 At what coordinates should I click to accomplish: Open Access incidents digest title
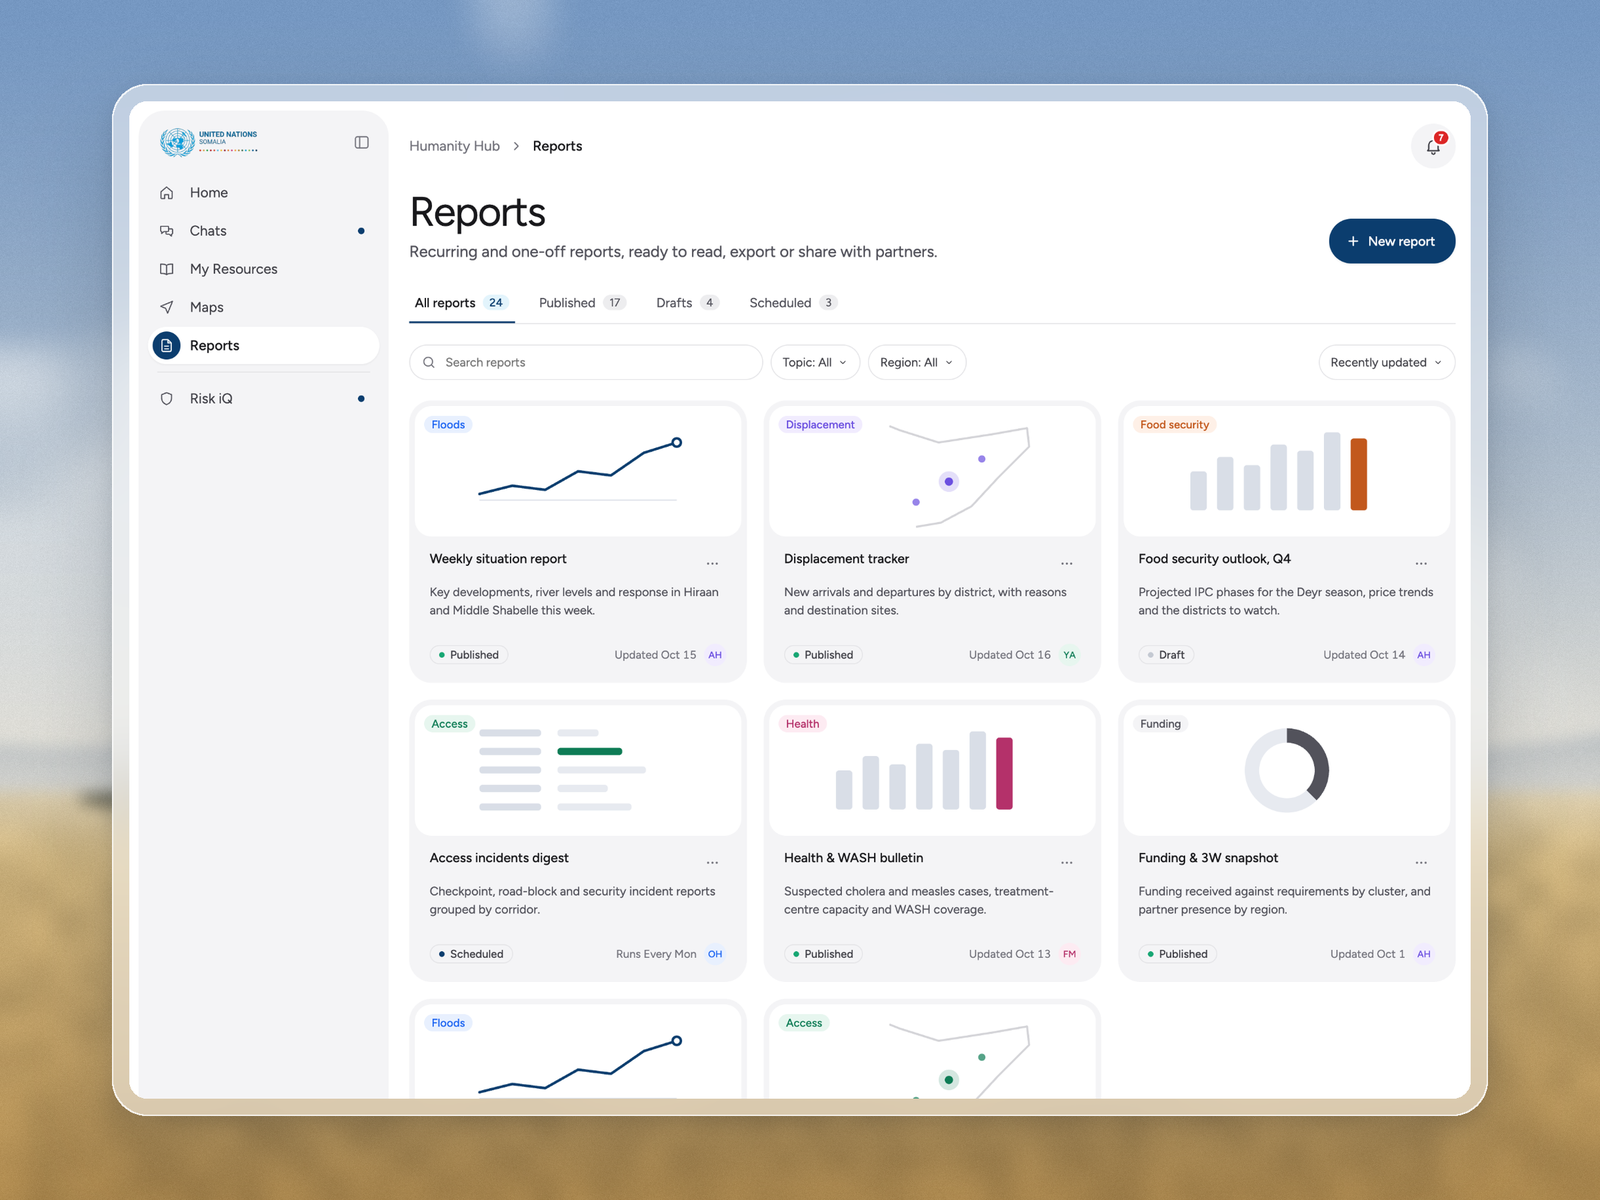click(x=499, y=858)
